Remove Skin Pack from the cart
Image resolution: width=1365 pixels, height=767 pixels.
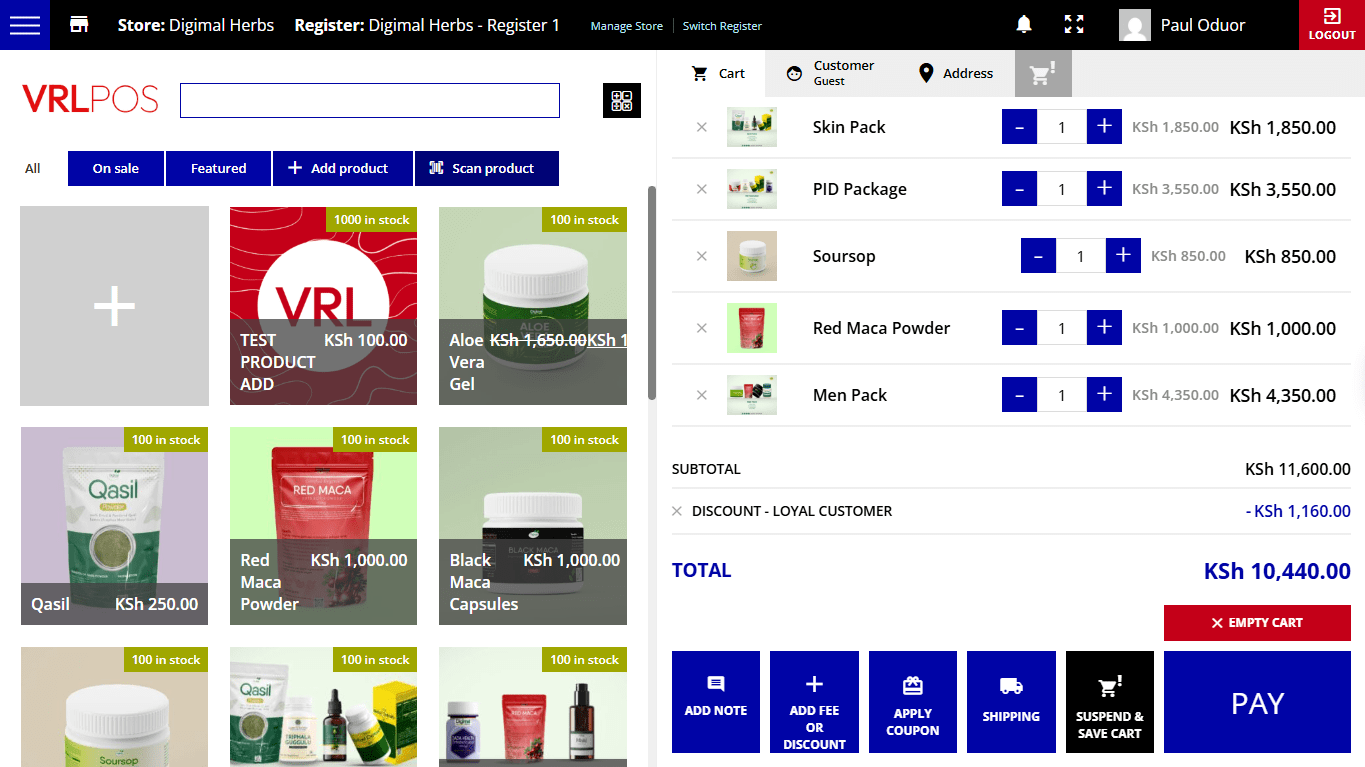(701, 127)
